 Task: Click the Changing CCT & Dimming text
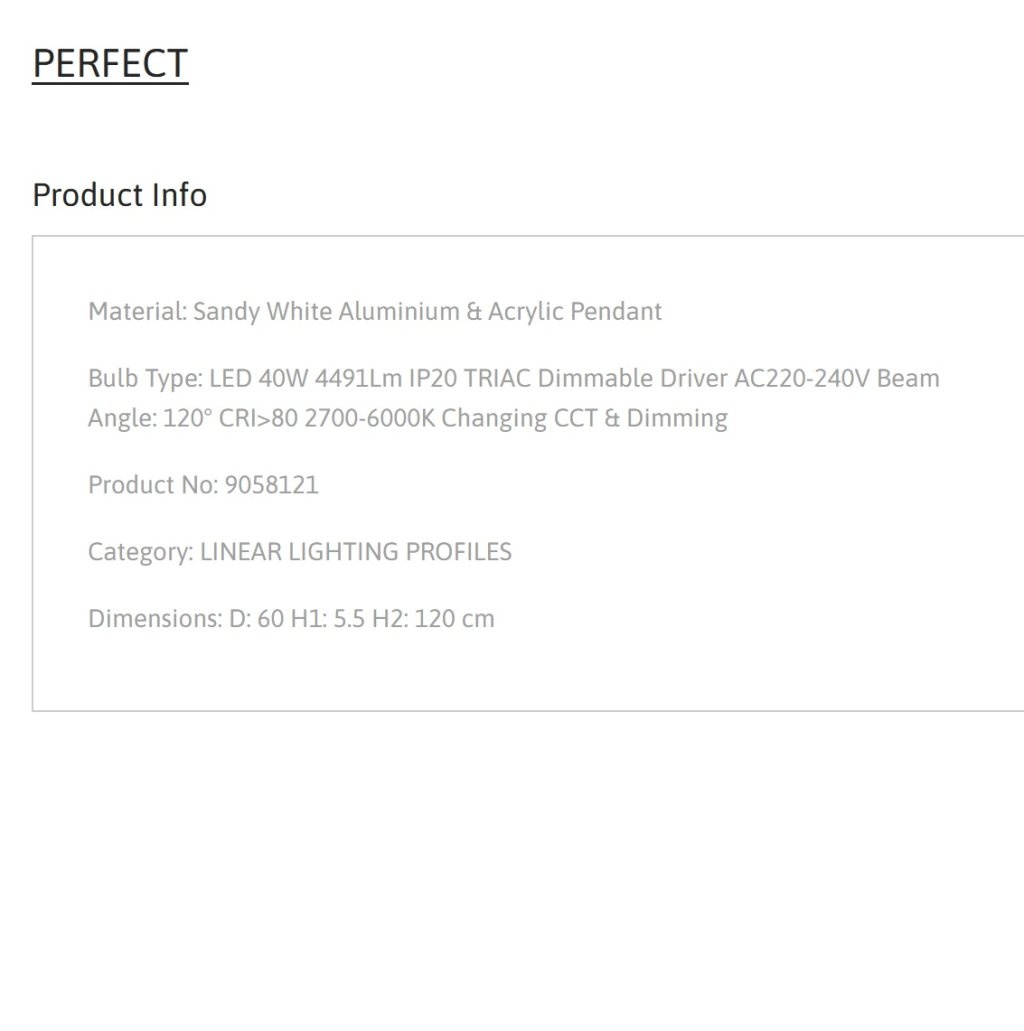pos(585,418)
